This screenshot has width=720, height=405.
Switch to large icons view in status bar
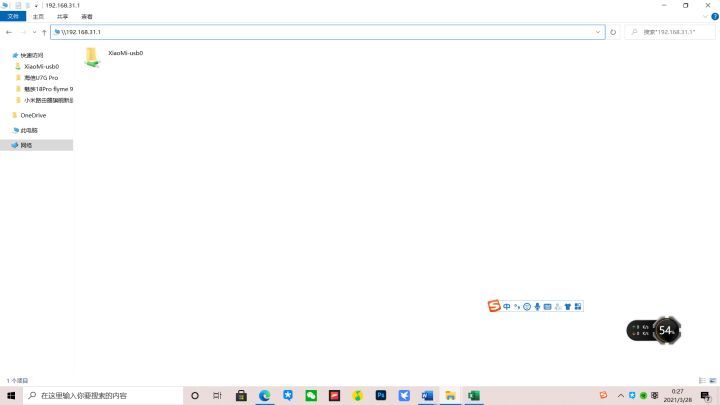pos(713,380)
